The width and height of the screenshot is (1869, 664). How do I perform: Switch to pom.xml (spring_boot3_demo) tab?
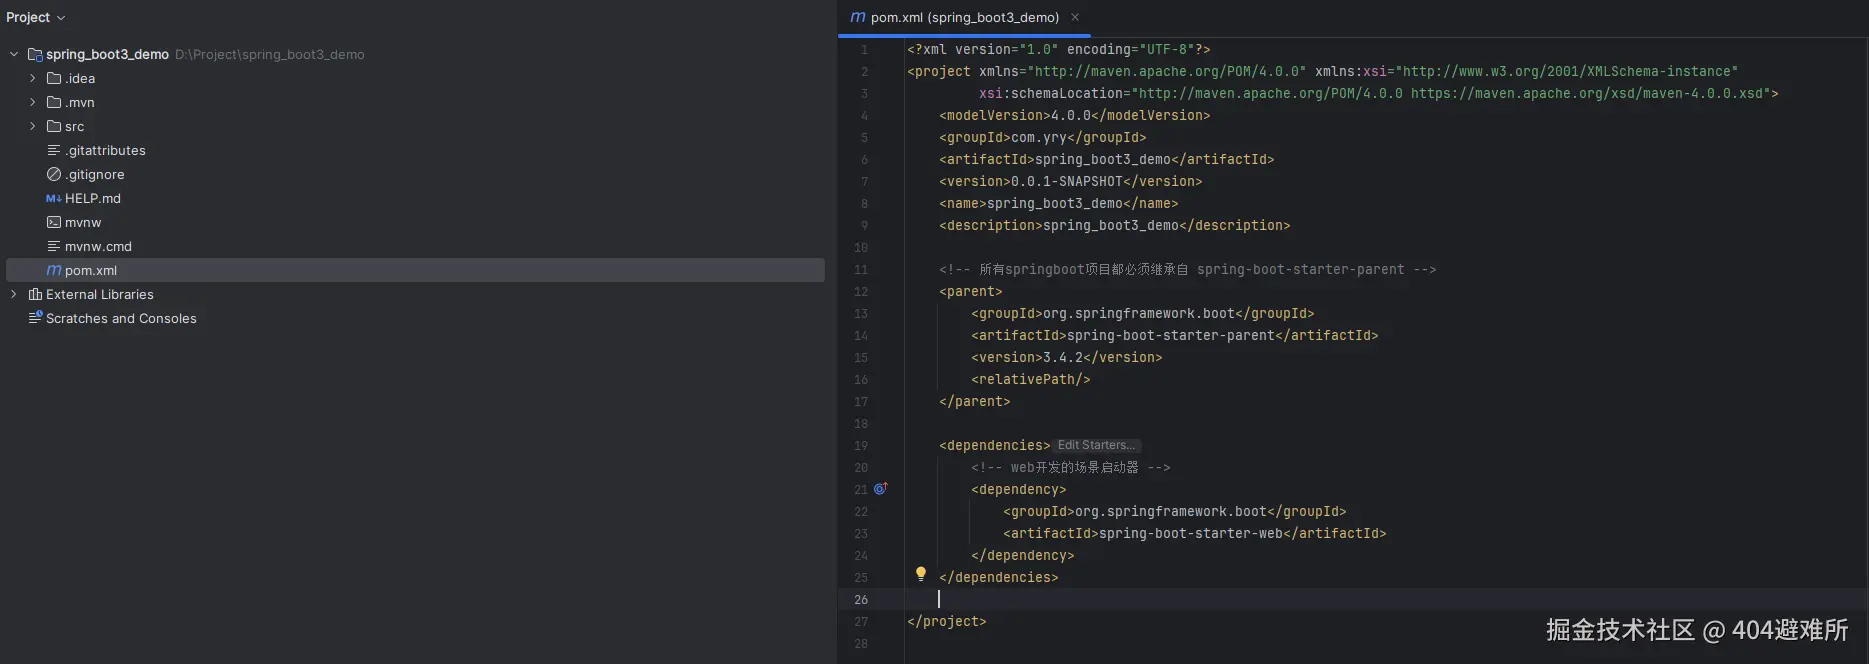(x=964, y=17)
